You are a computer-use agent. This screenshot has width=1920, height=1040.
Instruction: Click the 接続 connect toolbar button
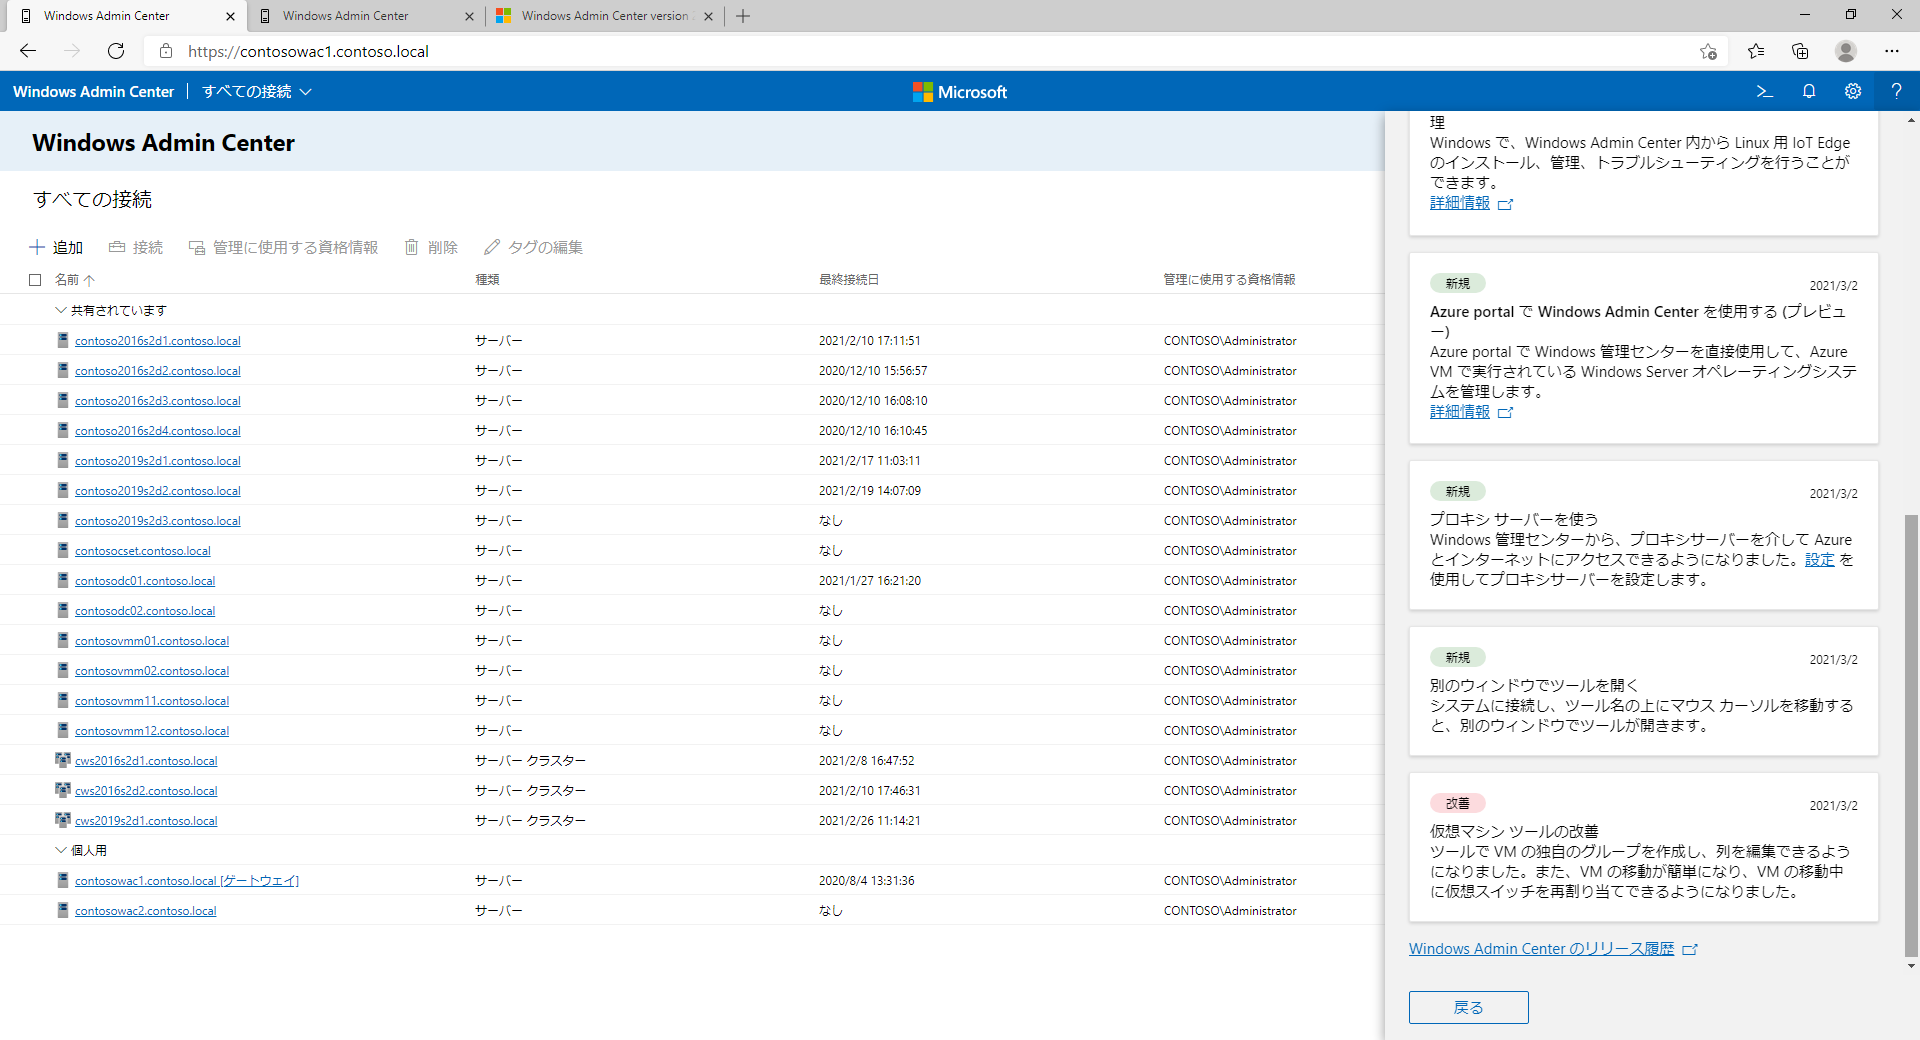(135, 247)
